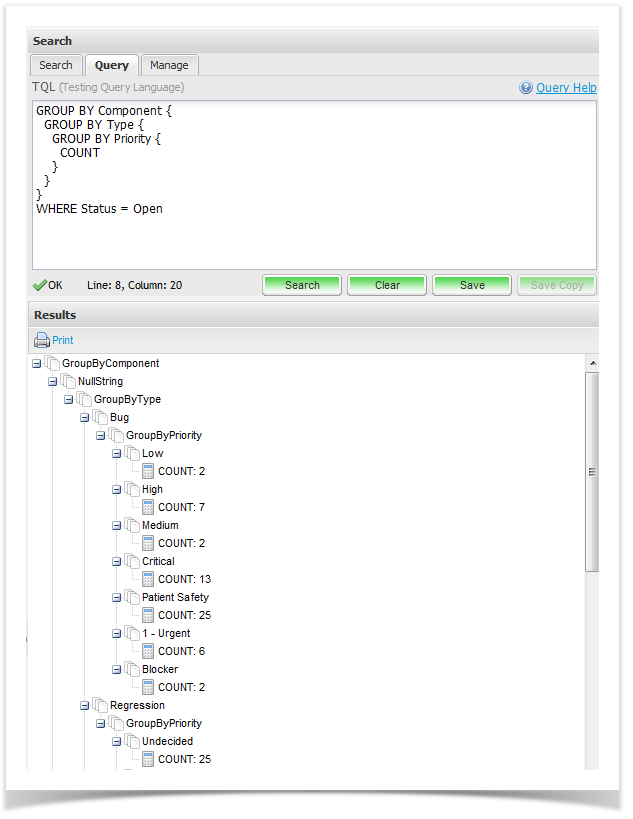Click the calculator icon beside COUNT: 6
Image resolution: width=633 pixels, height=819 pixels.
[148, 651]
